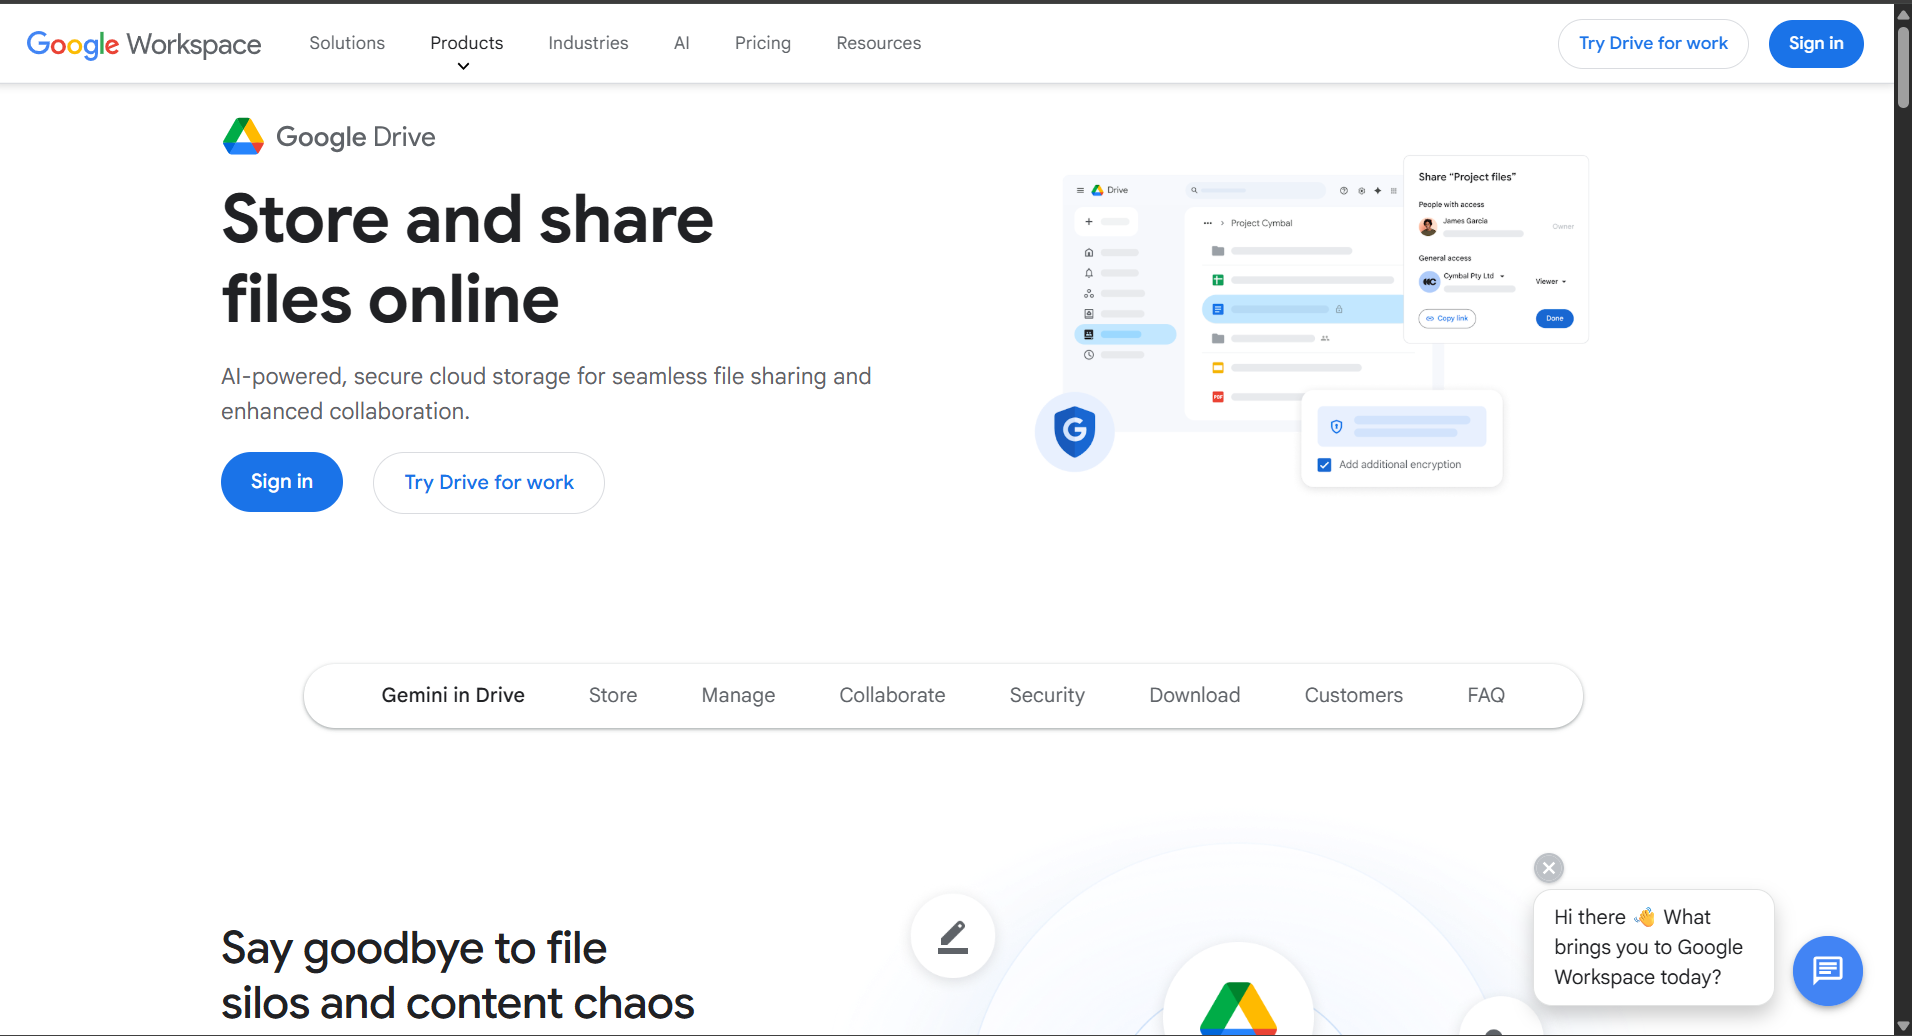Screen dimensions: 1912x1036
Task: Click the "AI-powered, secure cloud storage" description
Action: click(x=546, y=394)
